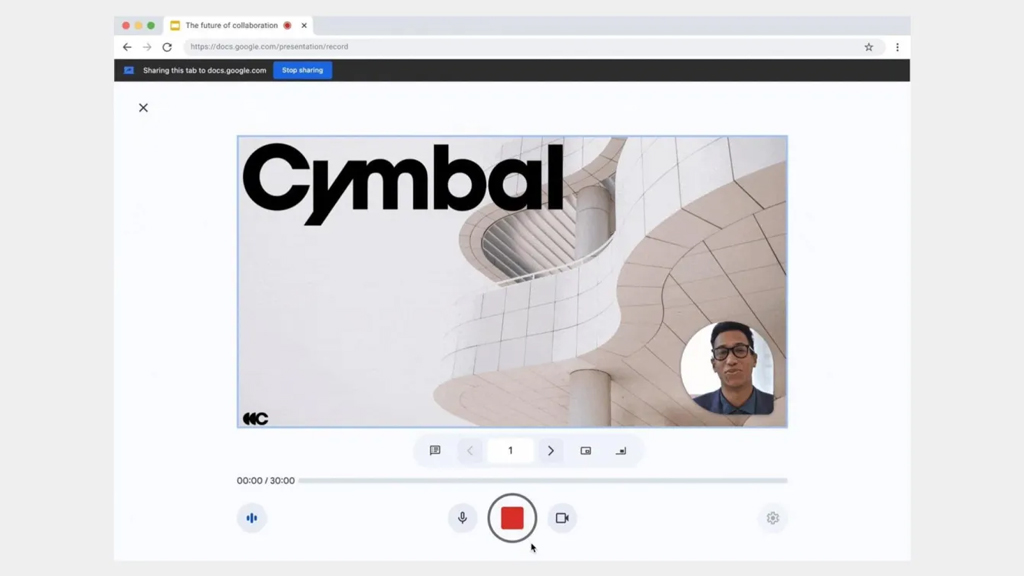Click Stop sharing button
The width and height of the screenshot is (1024, 576).
tap(302, 70)
